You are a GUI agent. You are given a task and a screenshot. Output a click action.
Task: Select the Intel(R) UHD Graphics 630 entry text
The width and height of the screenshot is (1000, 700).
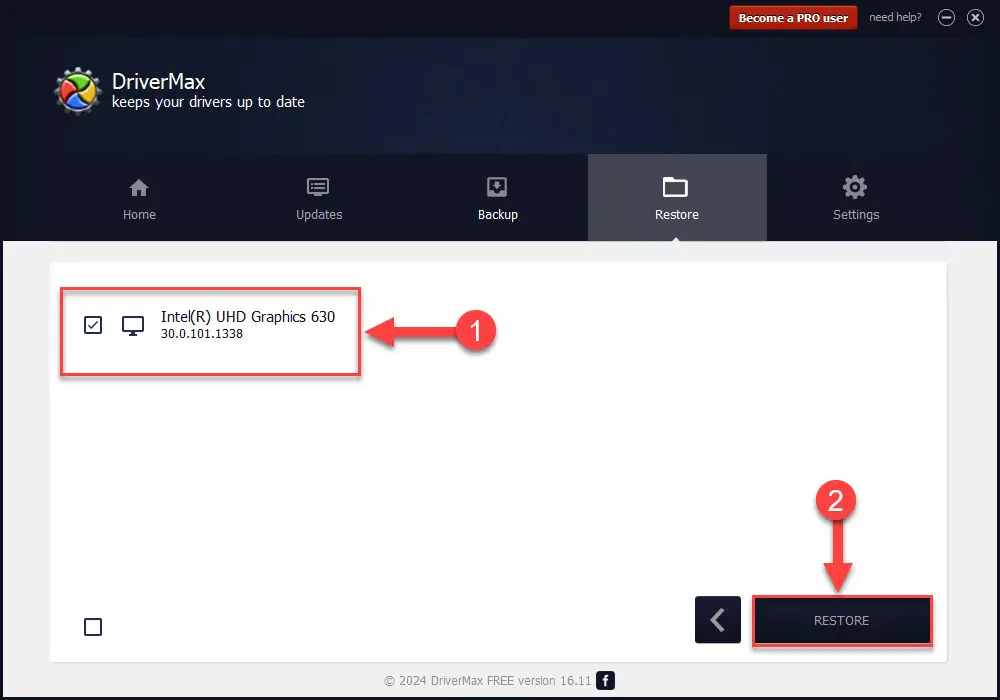pos(247,317)
